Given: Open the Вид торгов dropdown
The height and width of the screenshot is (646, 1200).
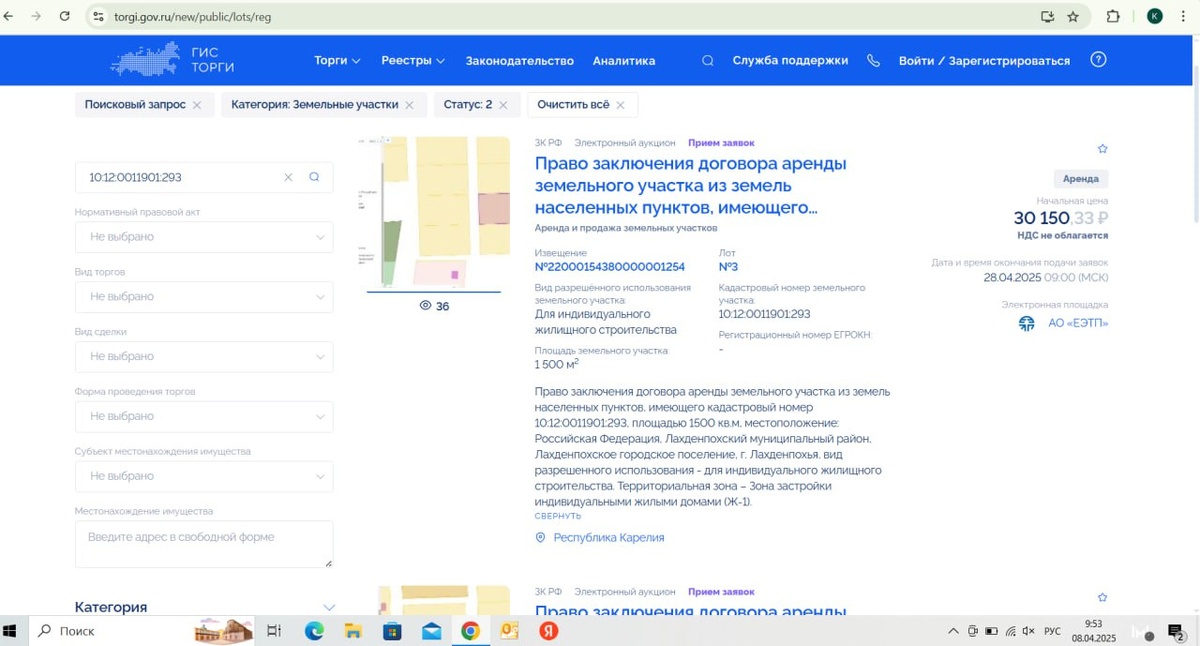Looking at the screenshot, I should 204,297.
